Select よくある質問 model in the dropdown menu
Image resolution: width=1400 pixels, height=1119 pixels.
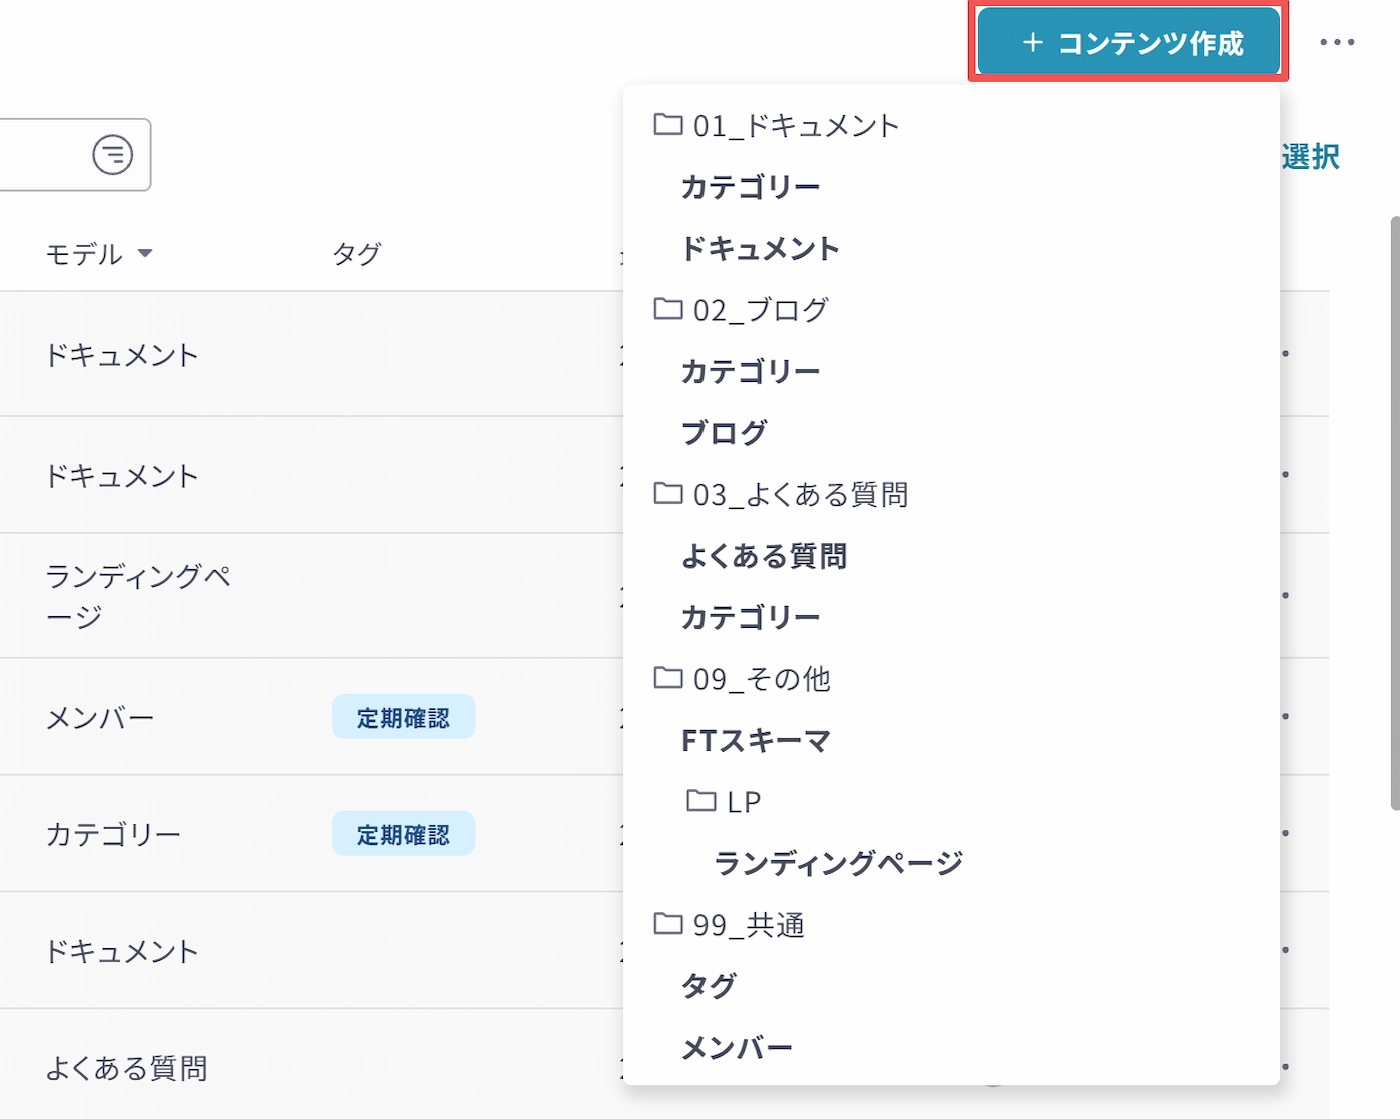pos(764,556)
